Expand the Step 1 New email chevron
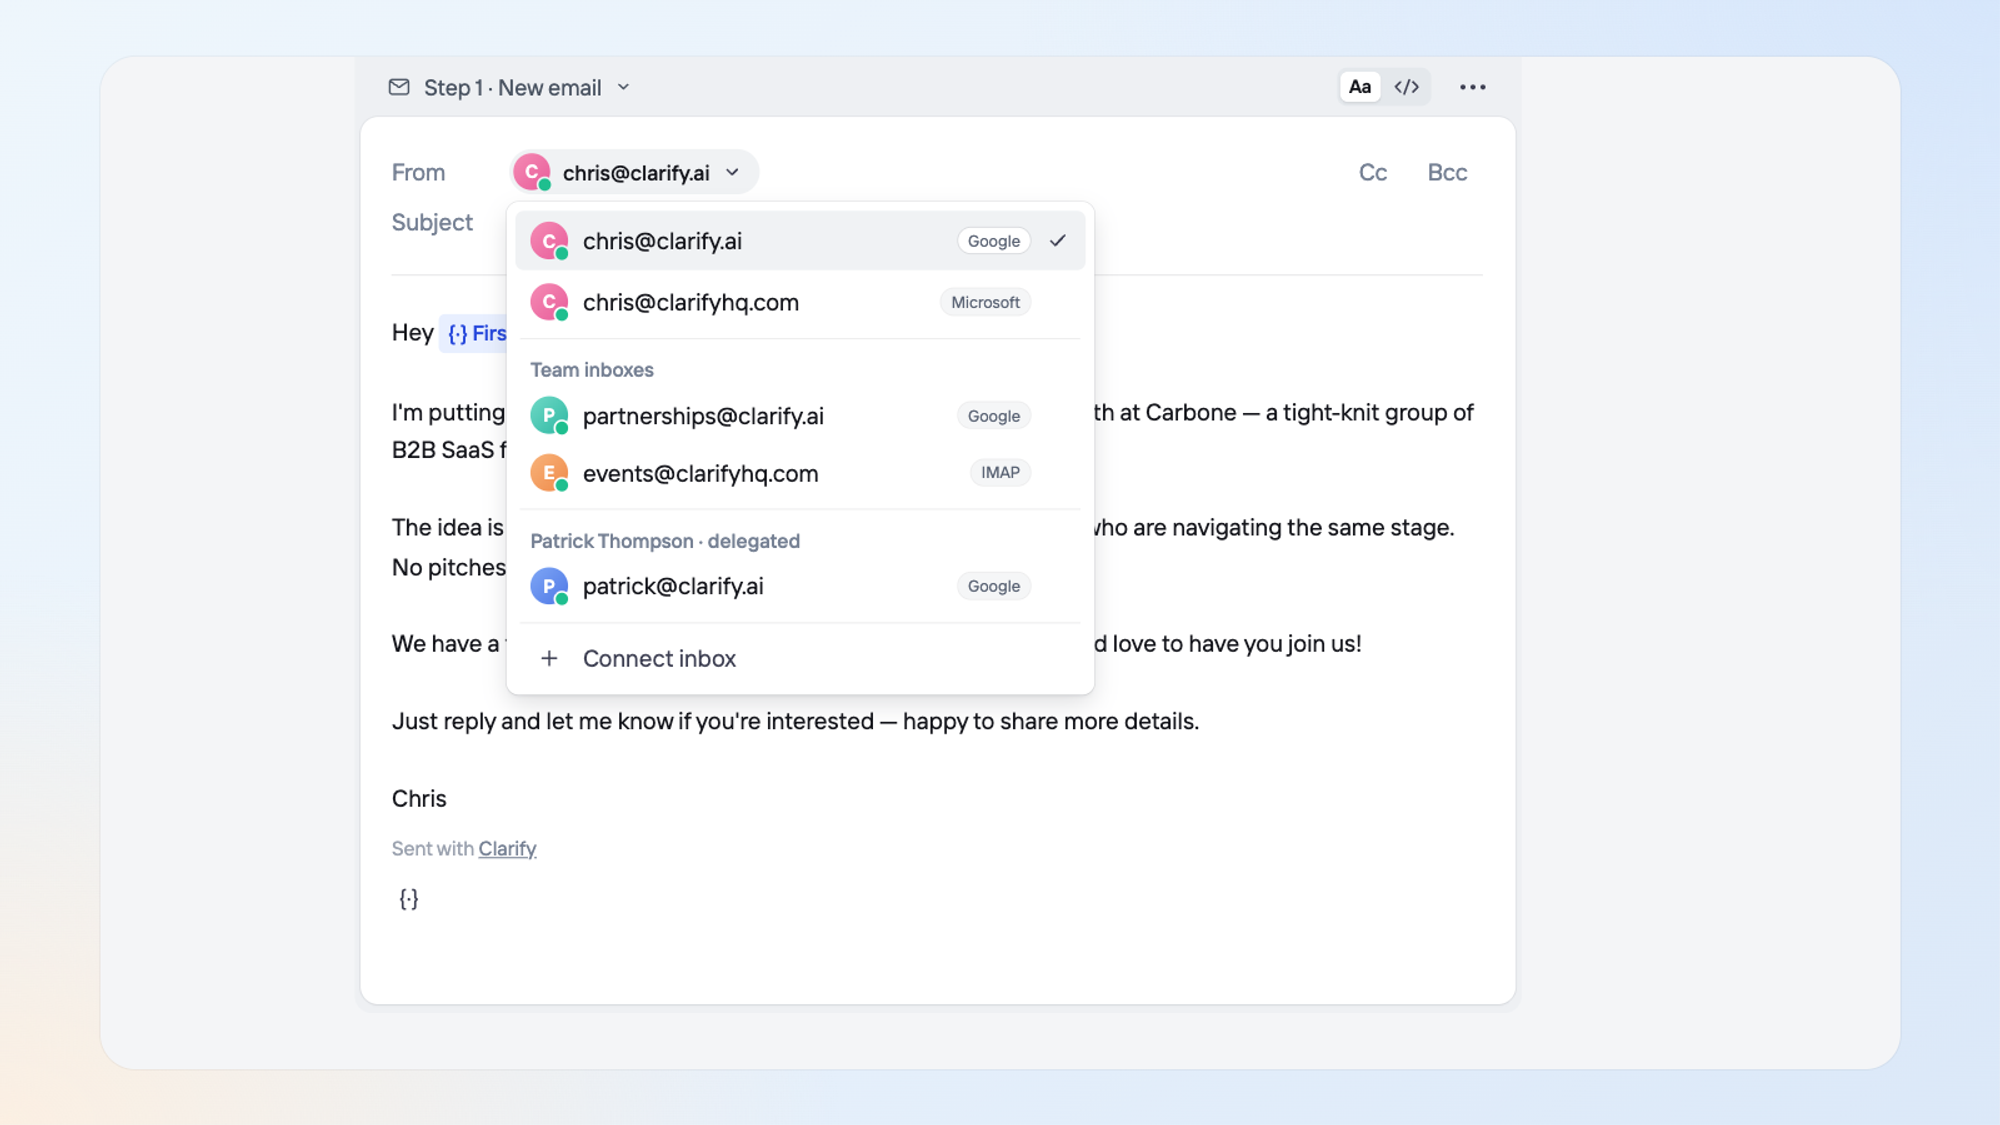 [x=623, y=87]
